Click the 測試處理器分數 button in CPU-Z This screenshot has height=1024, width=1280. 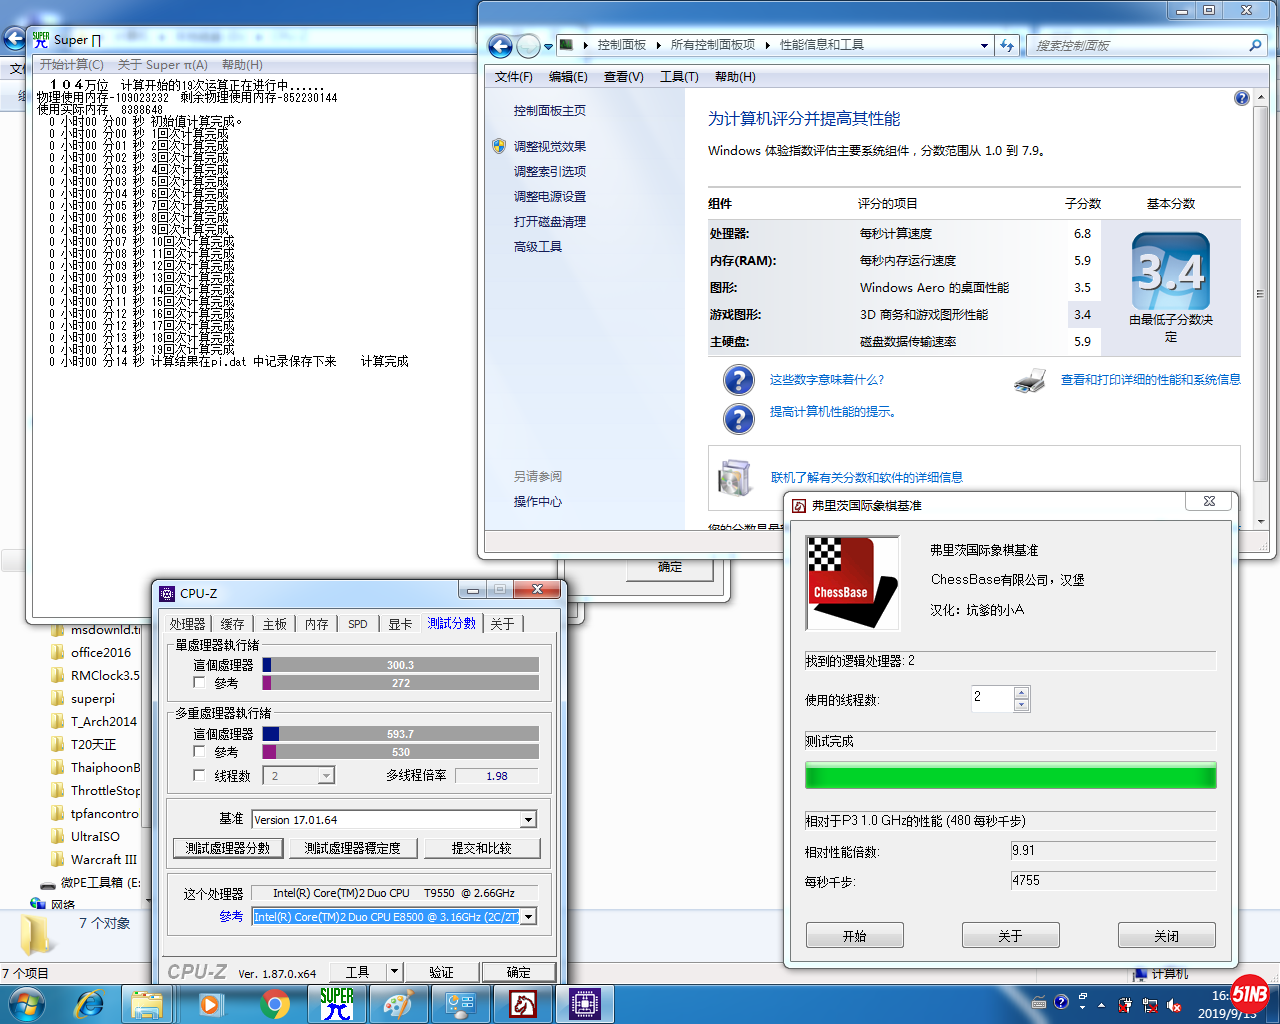[x=228, y=848]
